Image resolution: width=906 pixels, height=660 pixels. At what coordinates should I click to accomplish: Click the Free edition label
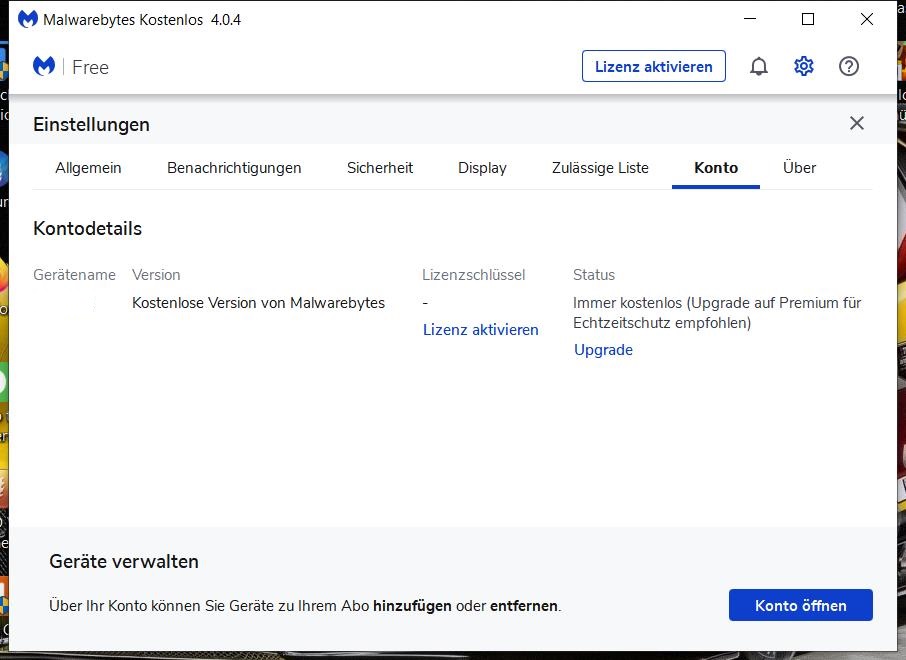click(x=90, y=67)
